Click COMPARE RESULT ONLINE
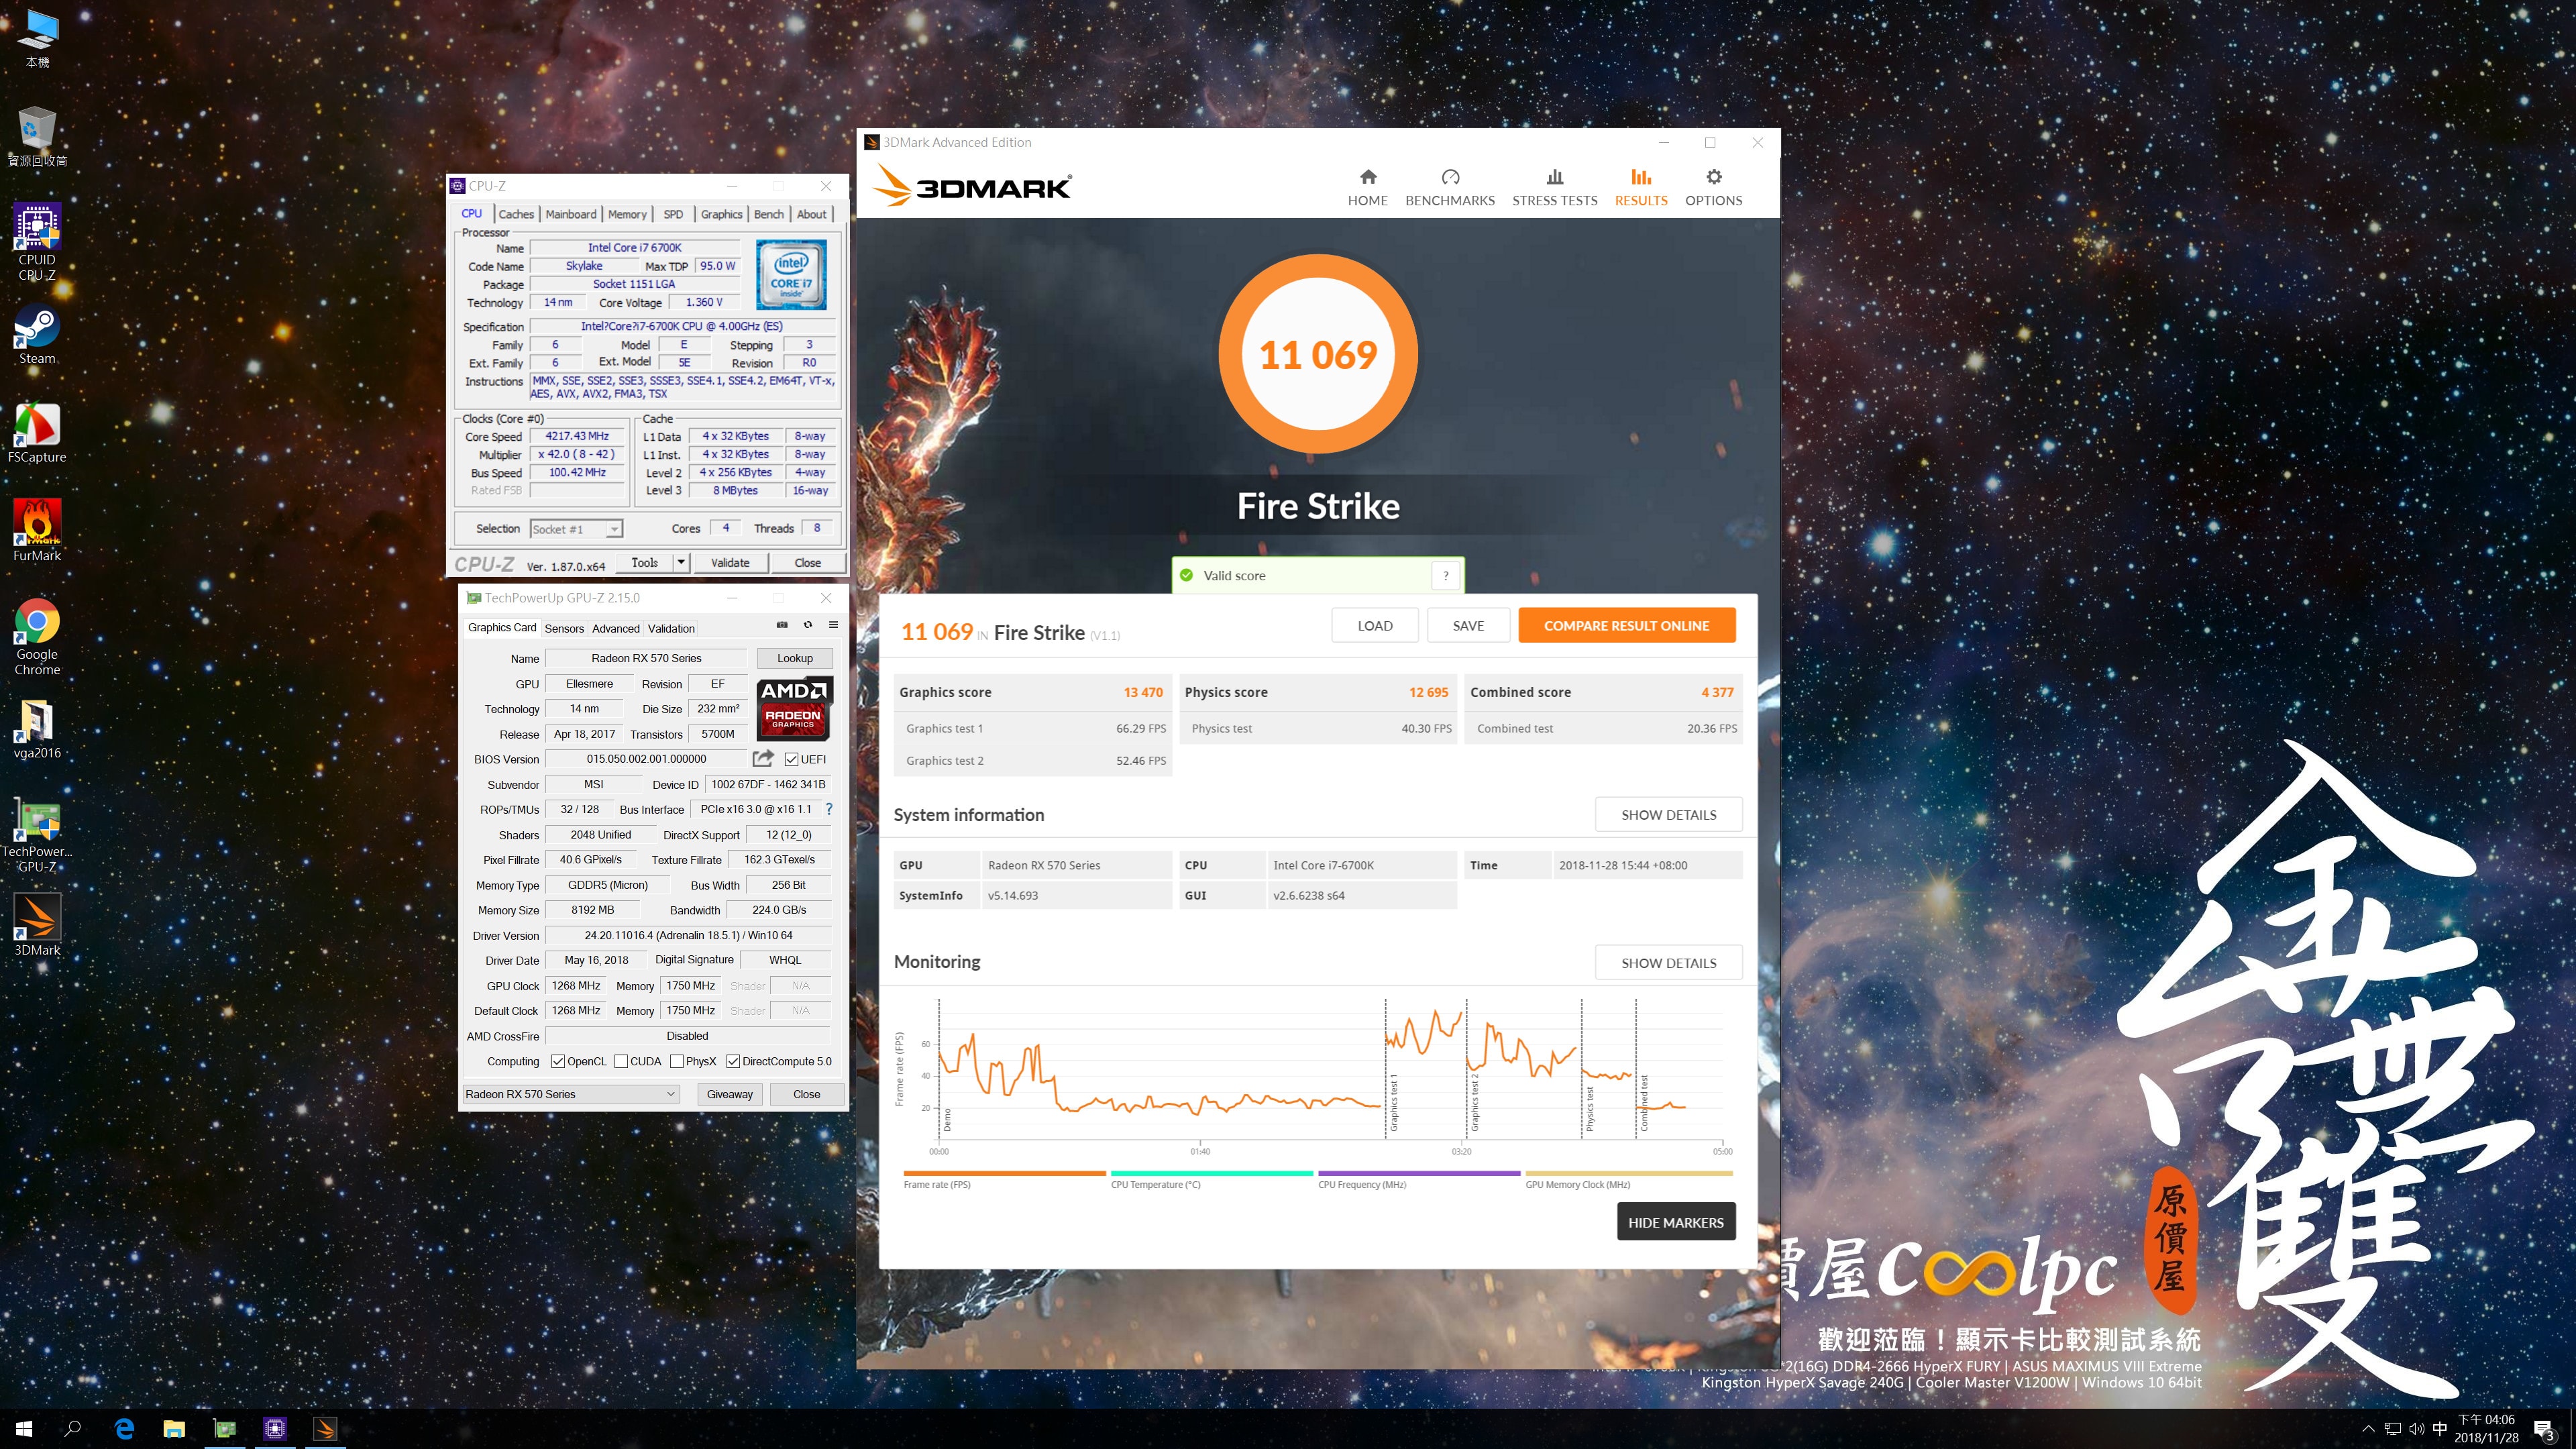This screenshot has height=1449, width=2576. tap(1626, 625)
